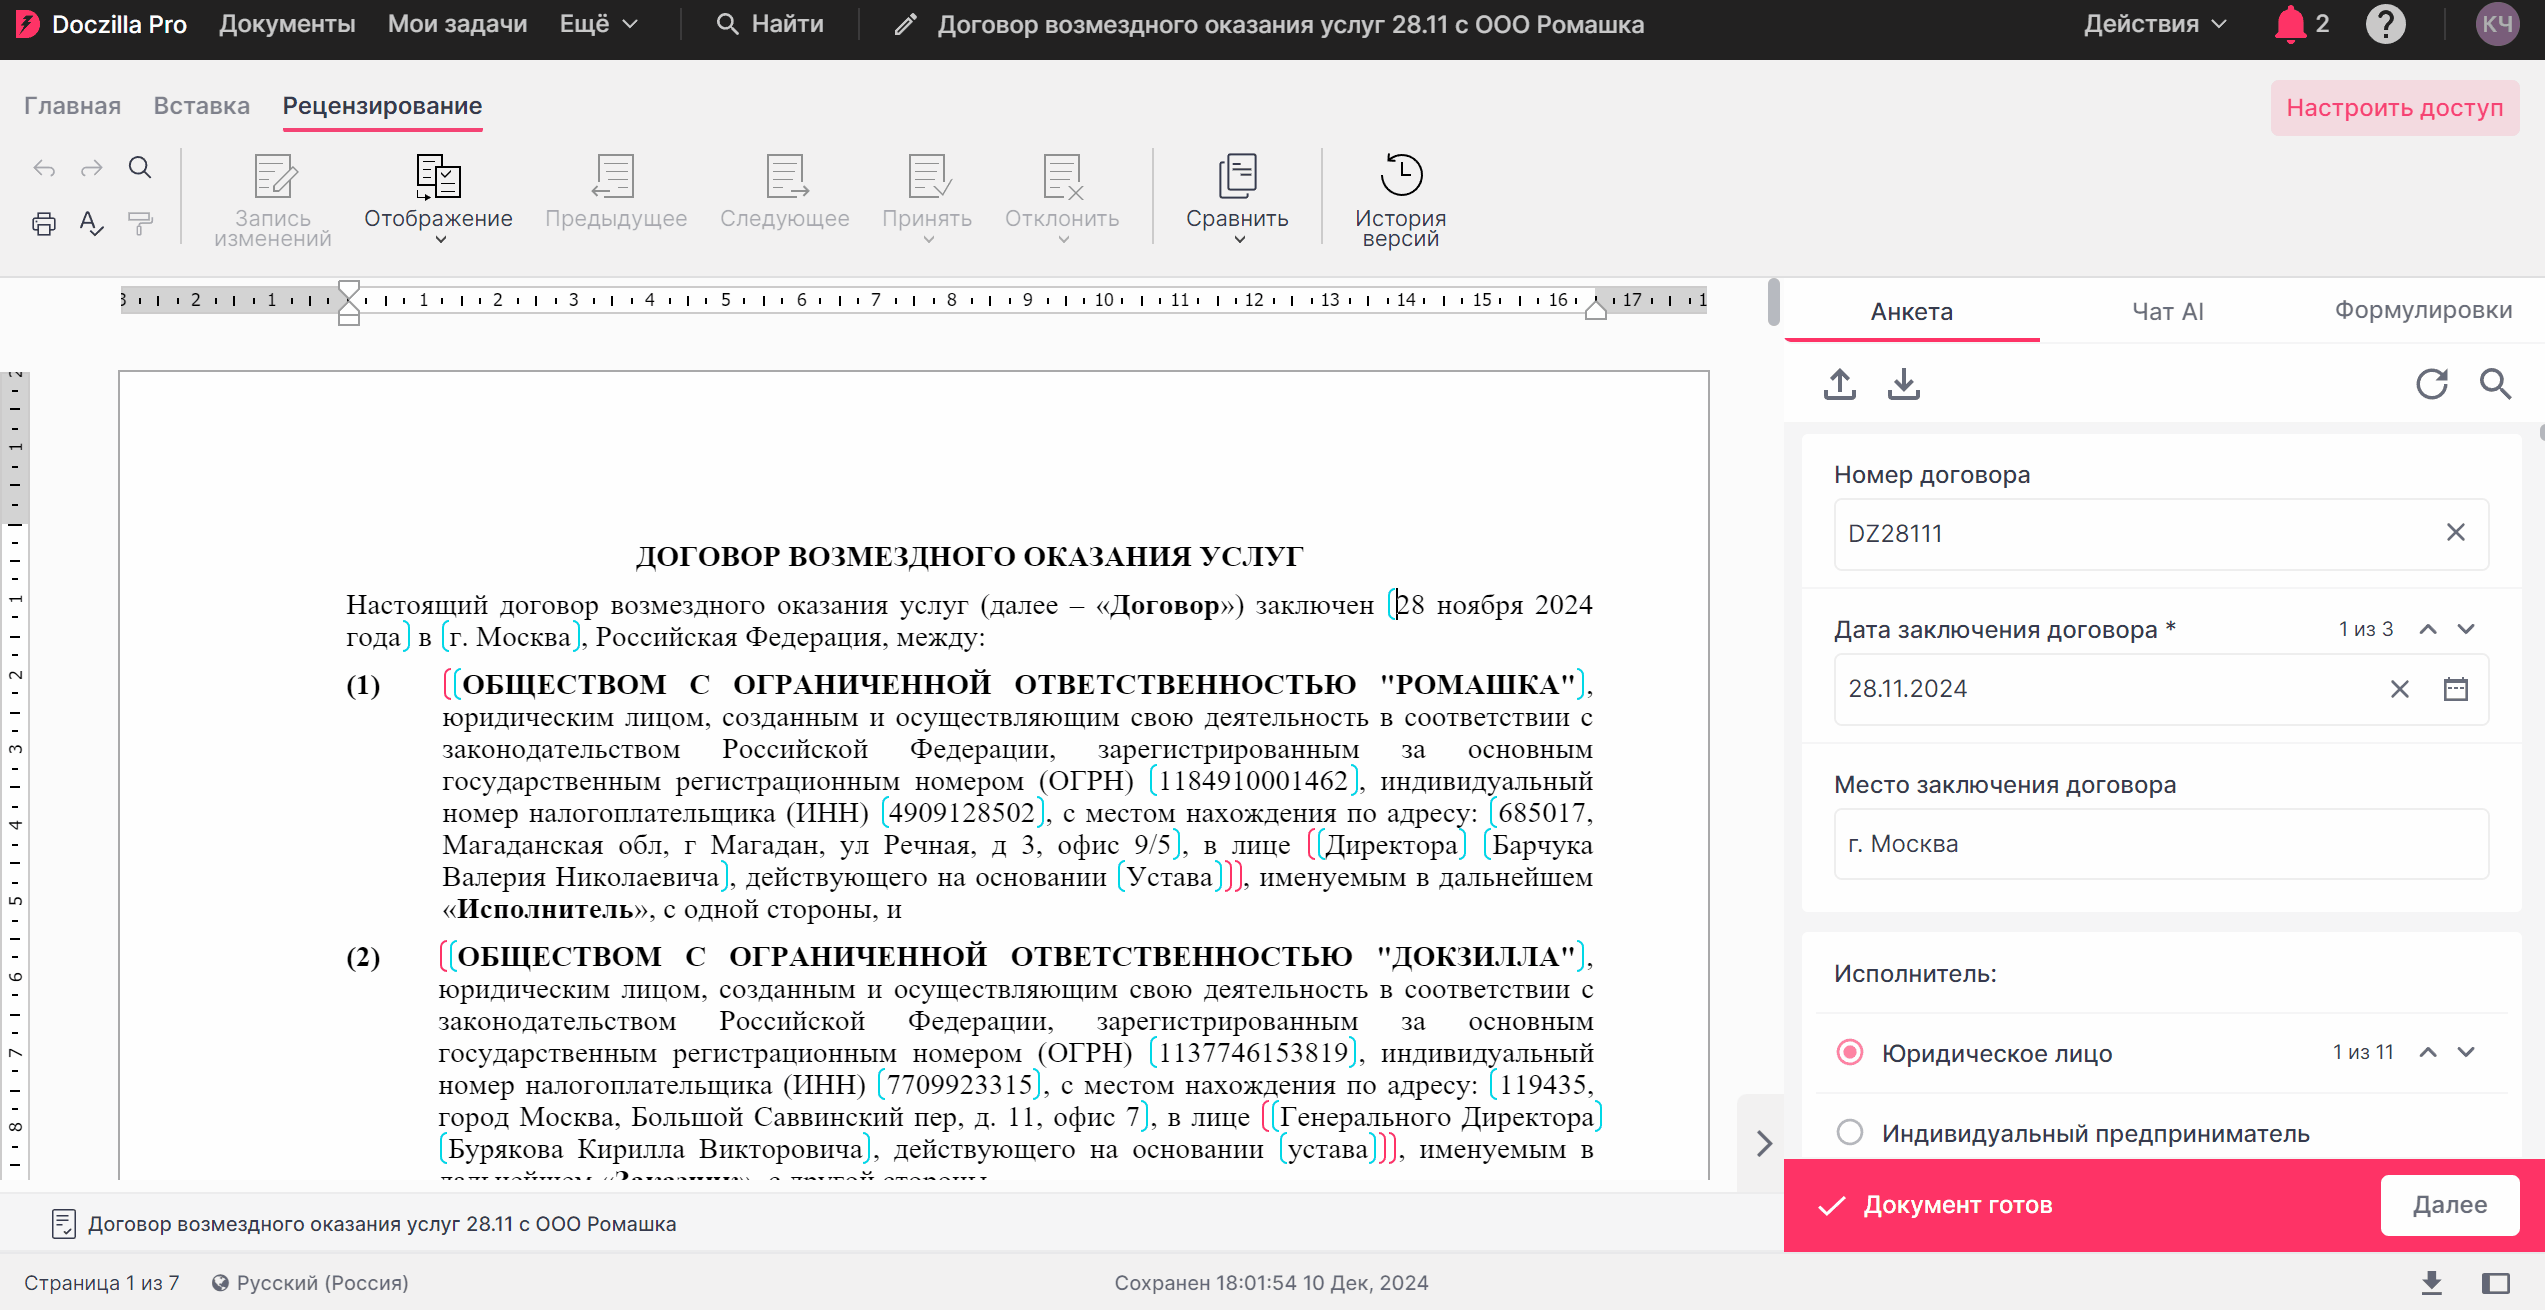
Task: Open the Принять dropdown
Action: pyautogui.click(x=927, y=200)
